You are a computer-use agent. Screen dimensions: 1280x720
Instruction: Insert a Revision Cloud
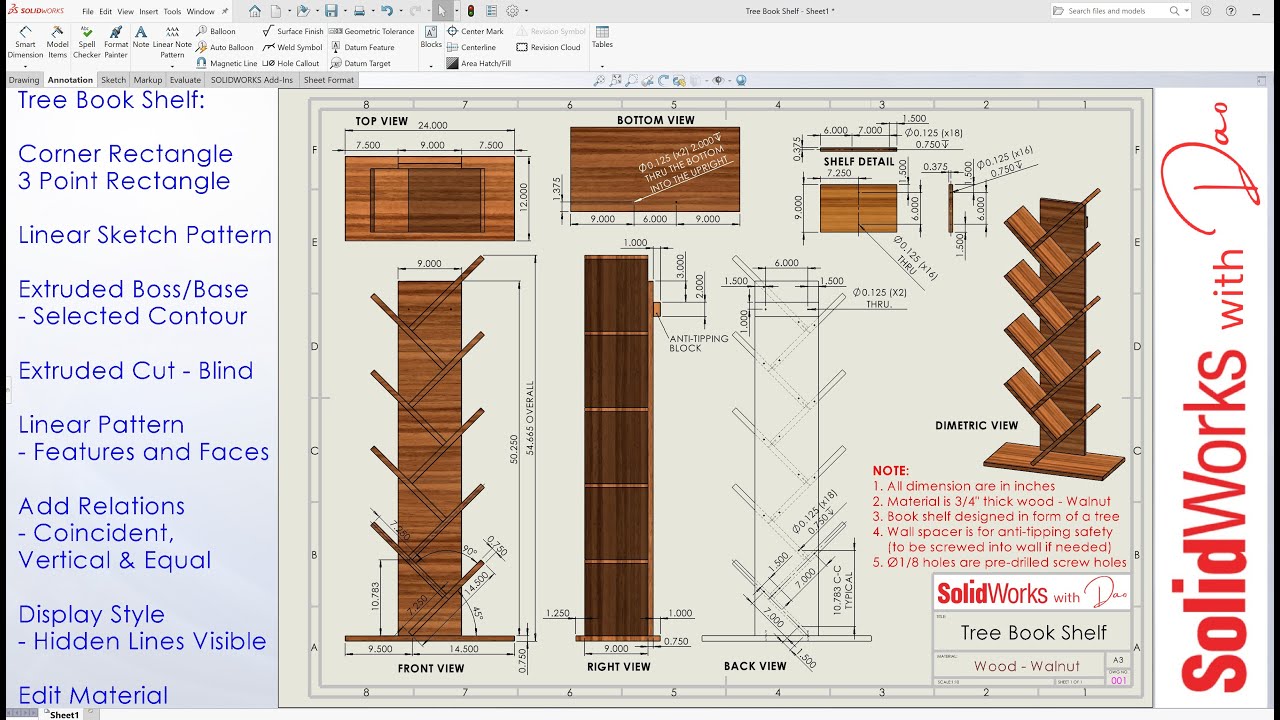[548, 47]
